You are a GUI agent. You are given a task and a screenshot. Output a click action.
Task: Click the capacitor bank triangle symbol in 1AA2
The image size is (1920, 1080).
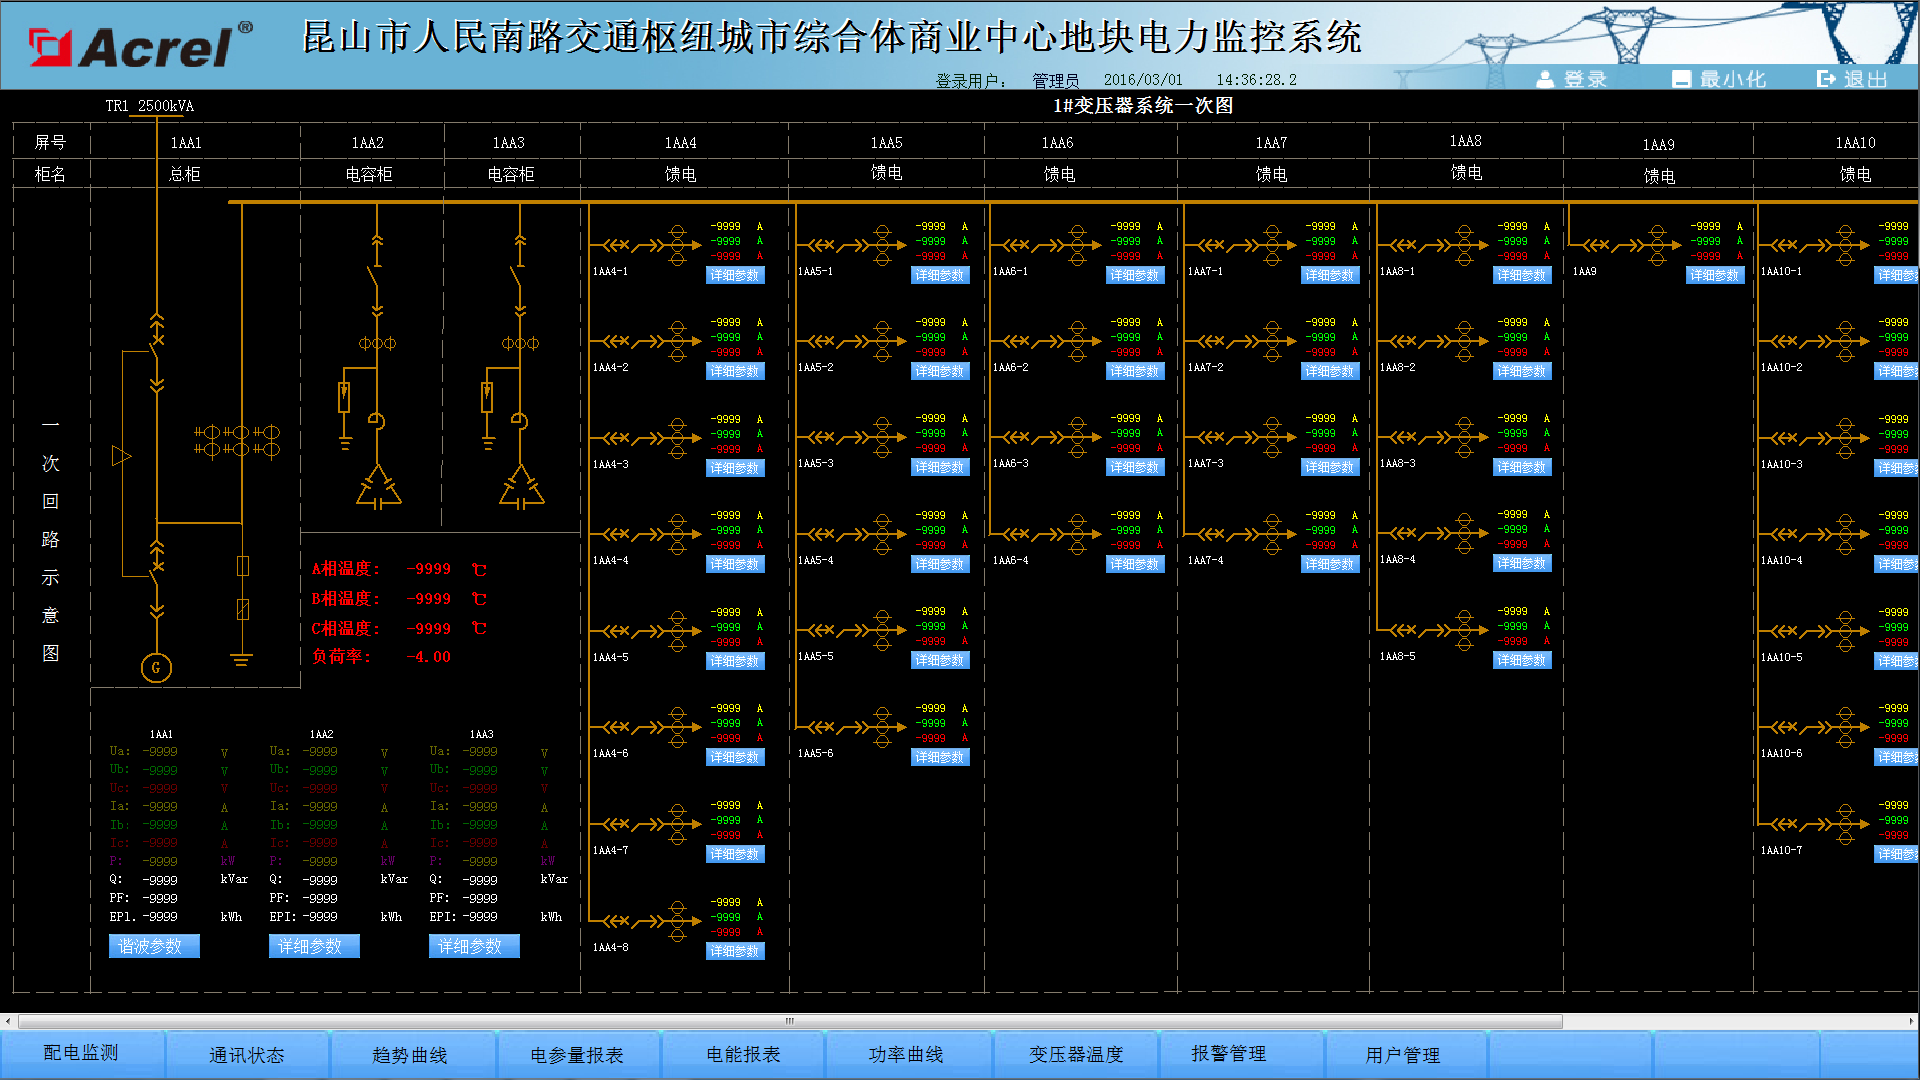tap(378, 487)
